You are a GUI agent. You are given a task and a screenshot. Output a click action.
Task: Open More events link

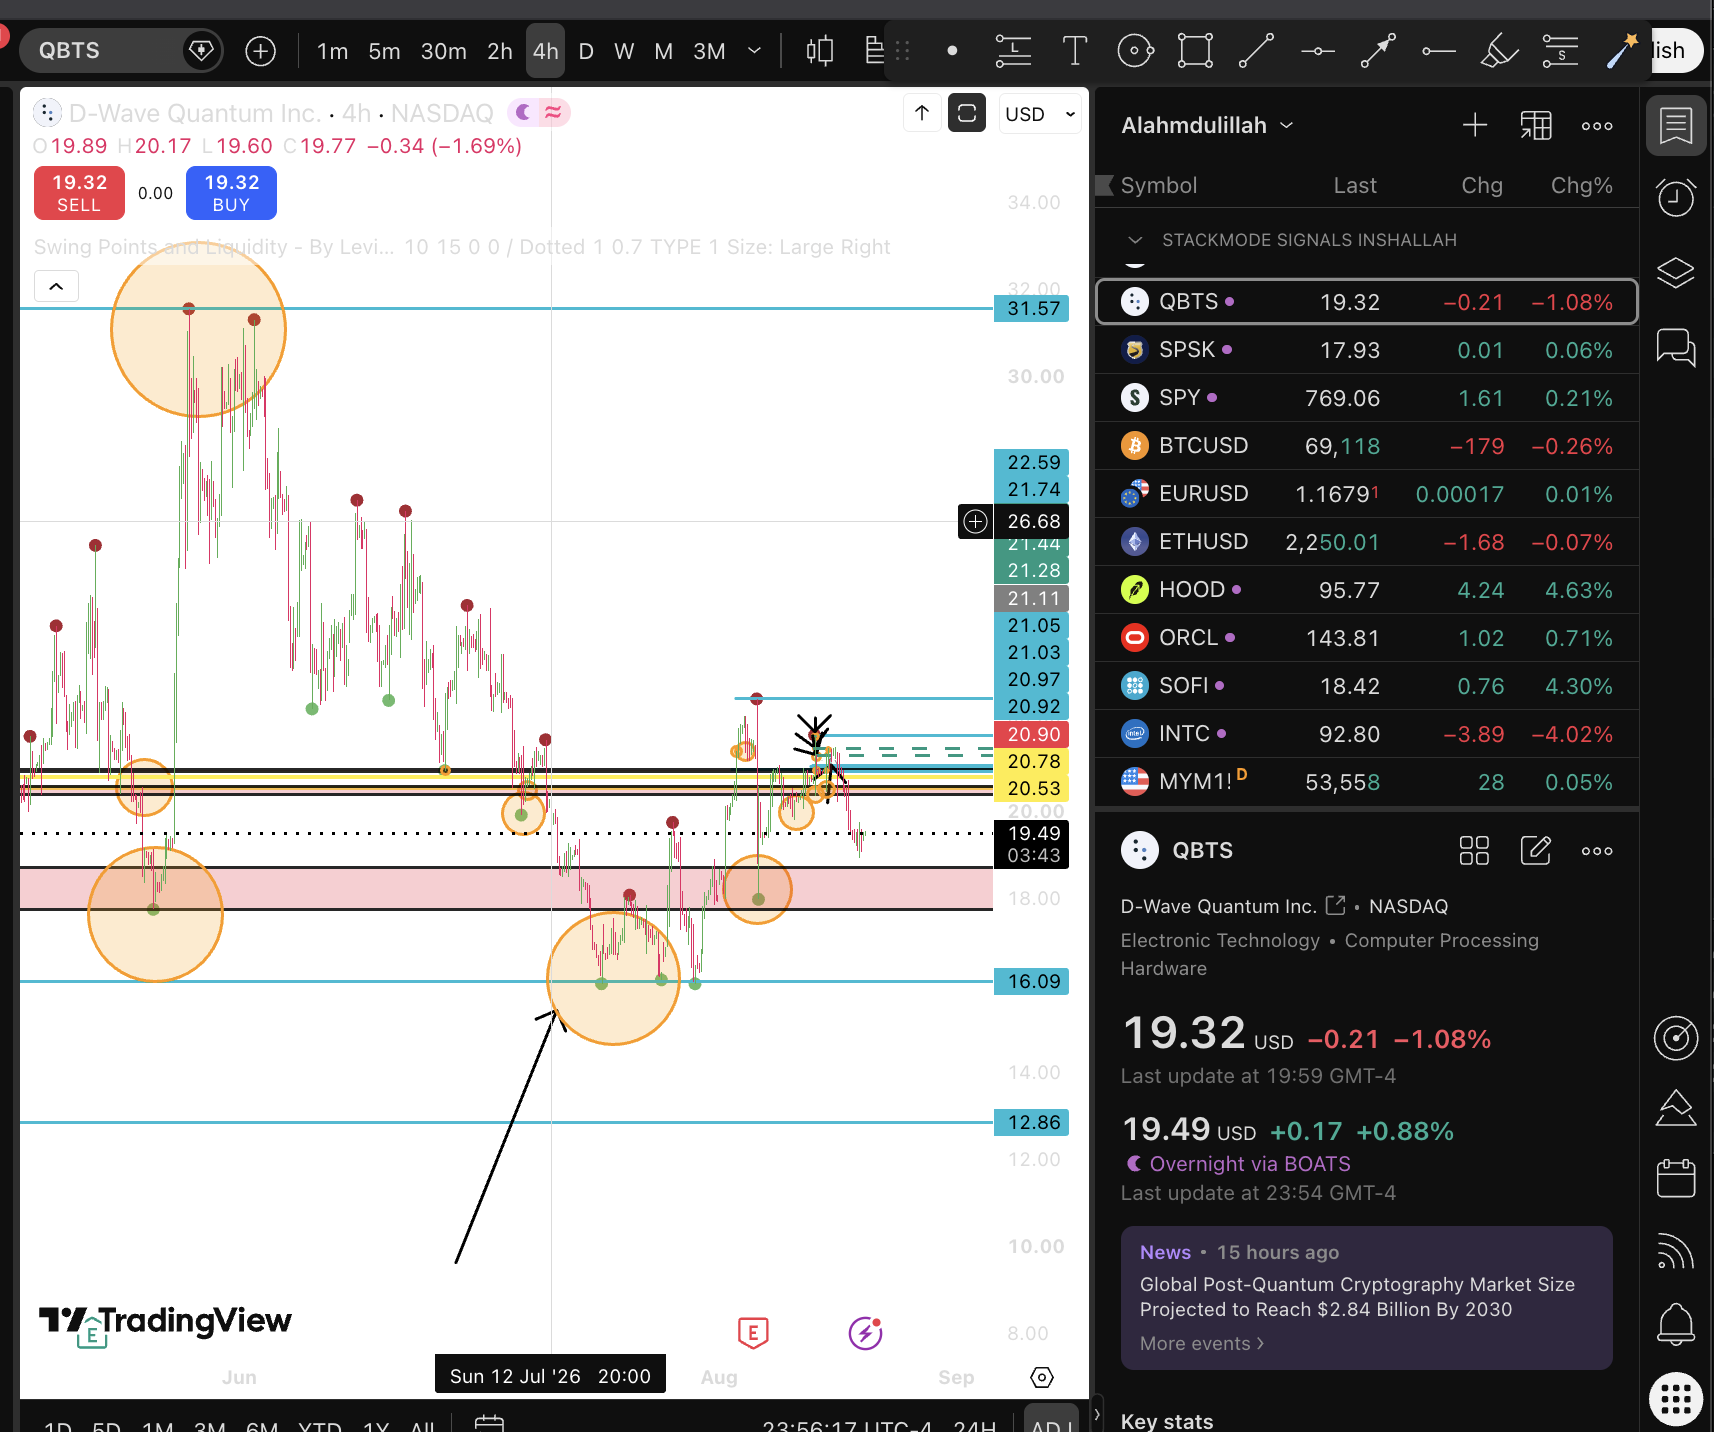(1202, 1343)
